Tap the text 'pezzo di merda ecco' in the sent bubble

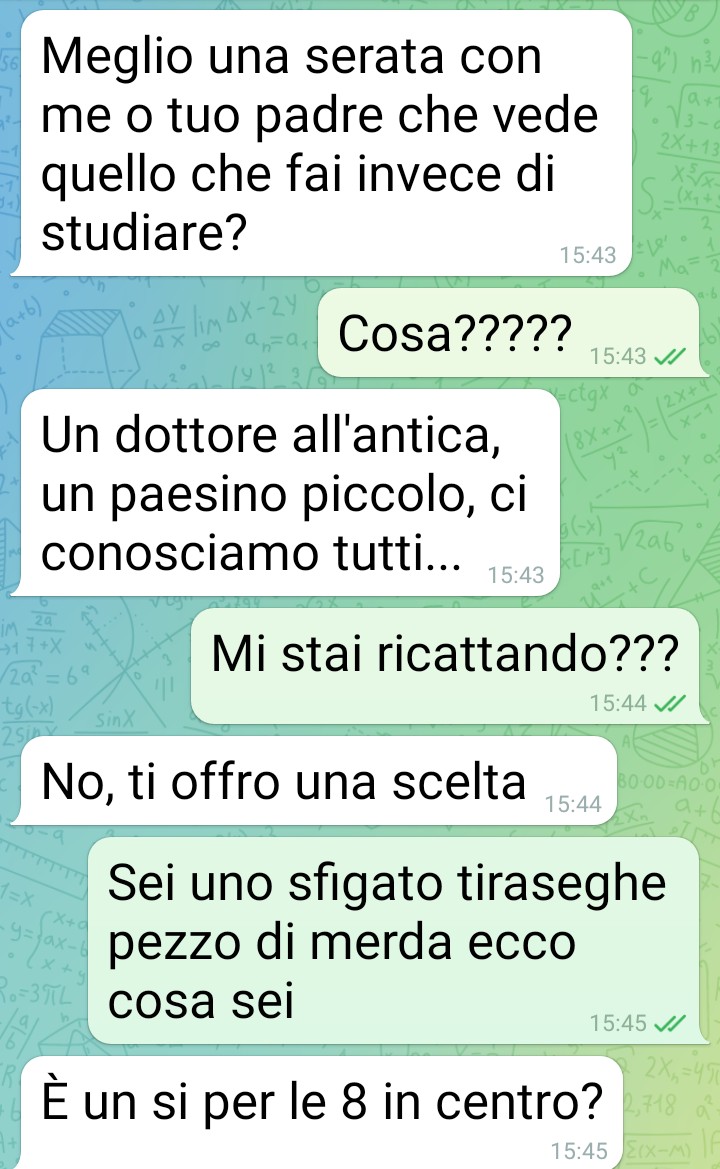coord(342,944)
